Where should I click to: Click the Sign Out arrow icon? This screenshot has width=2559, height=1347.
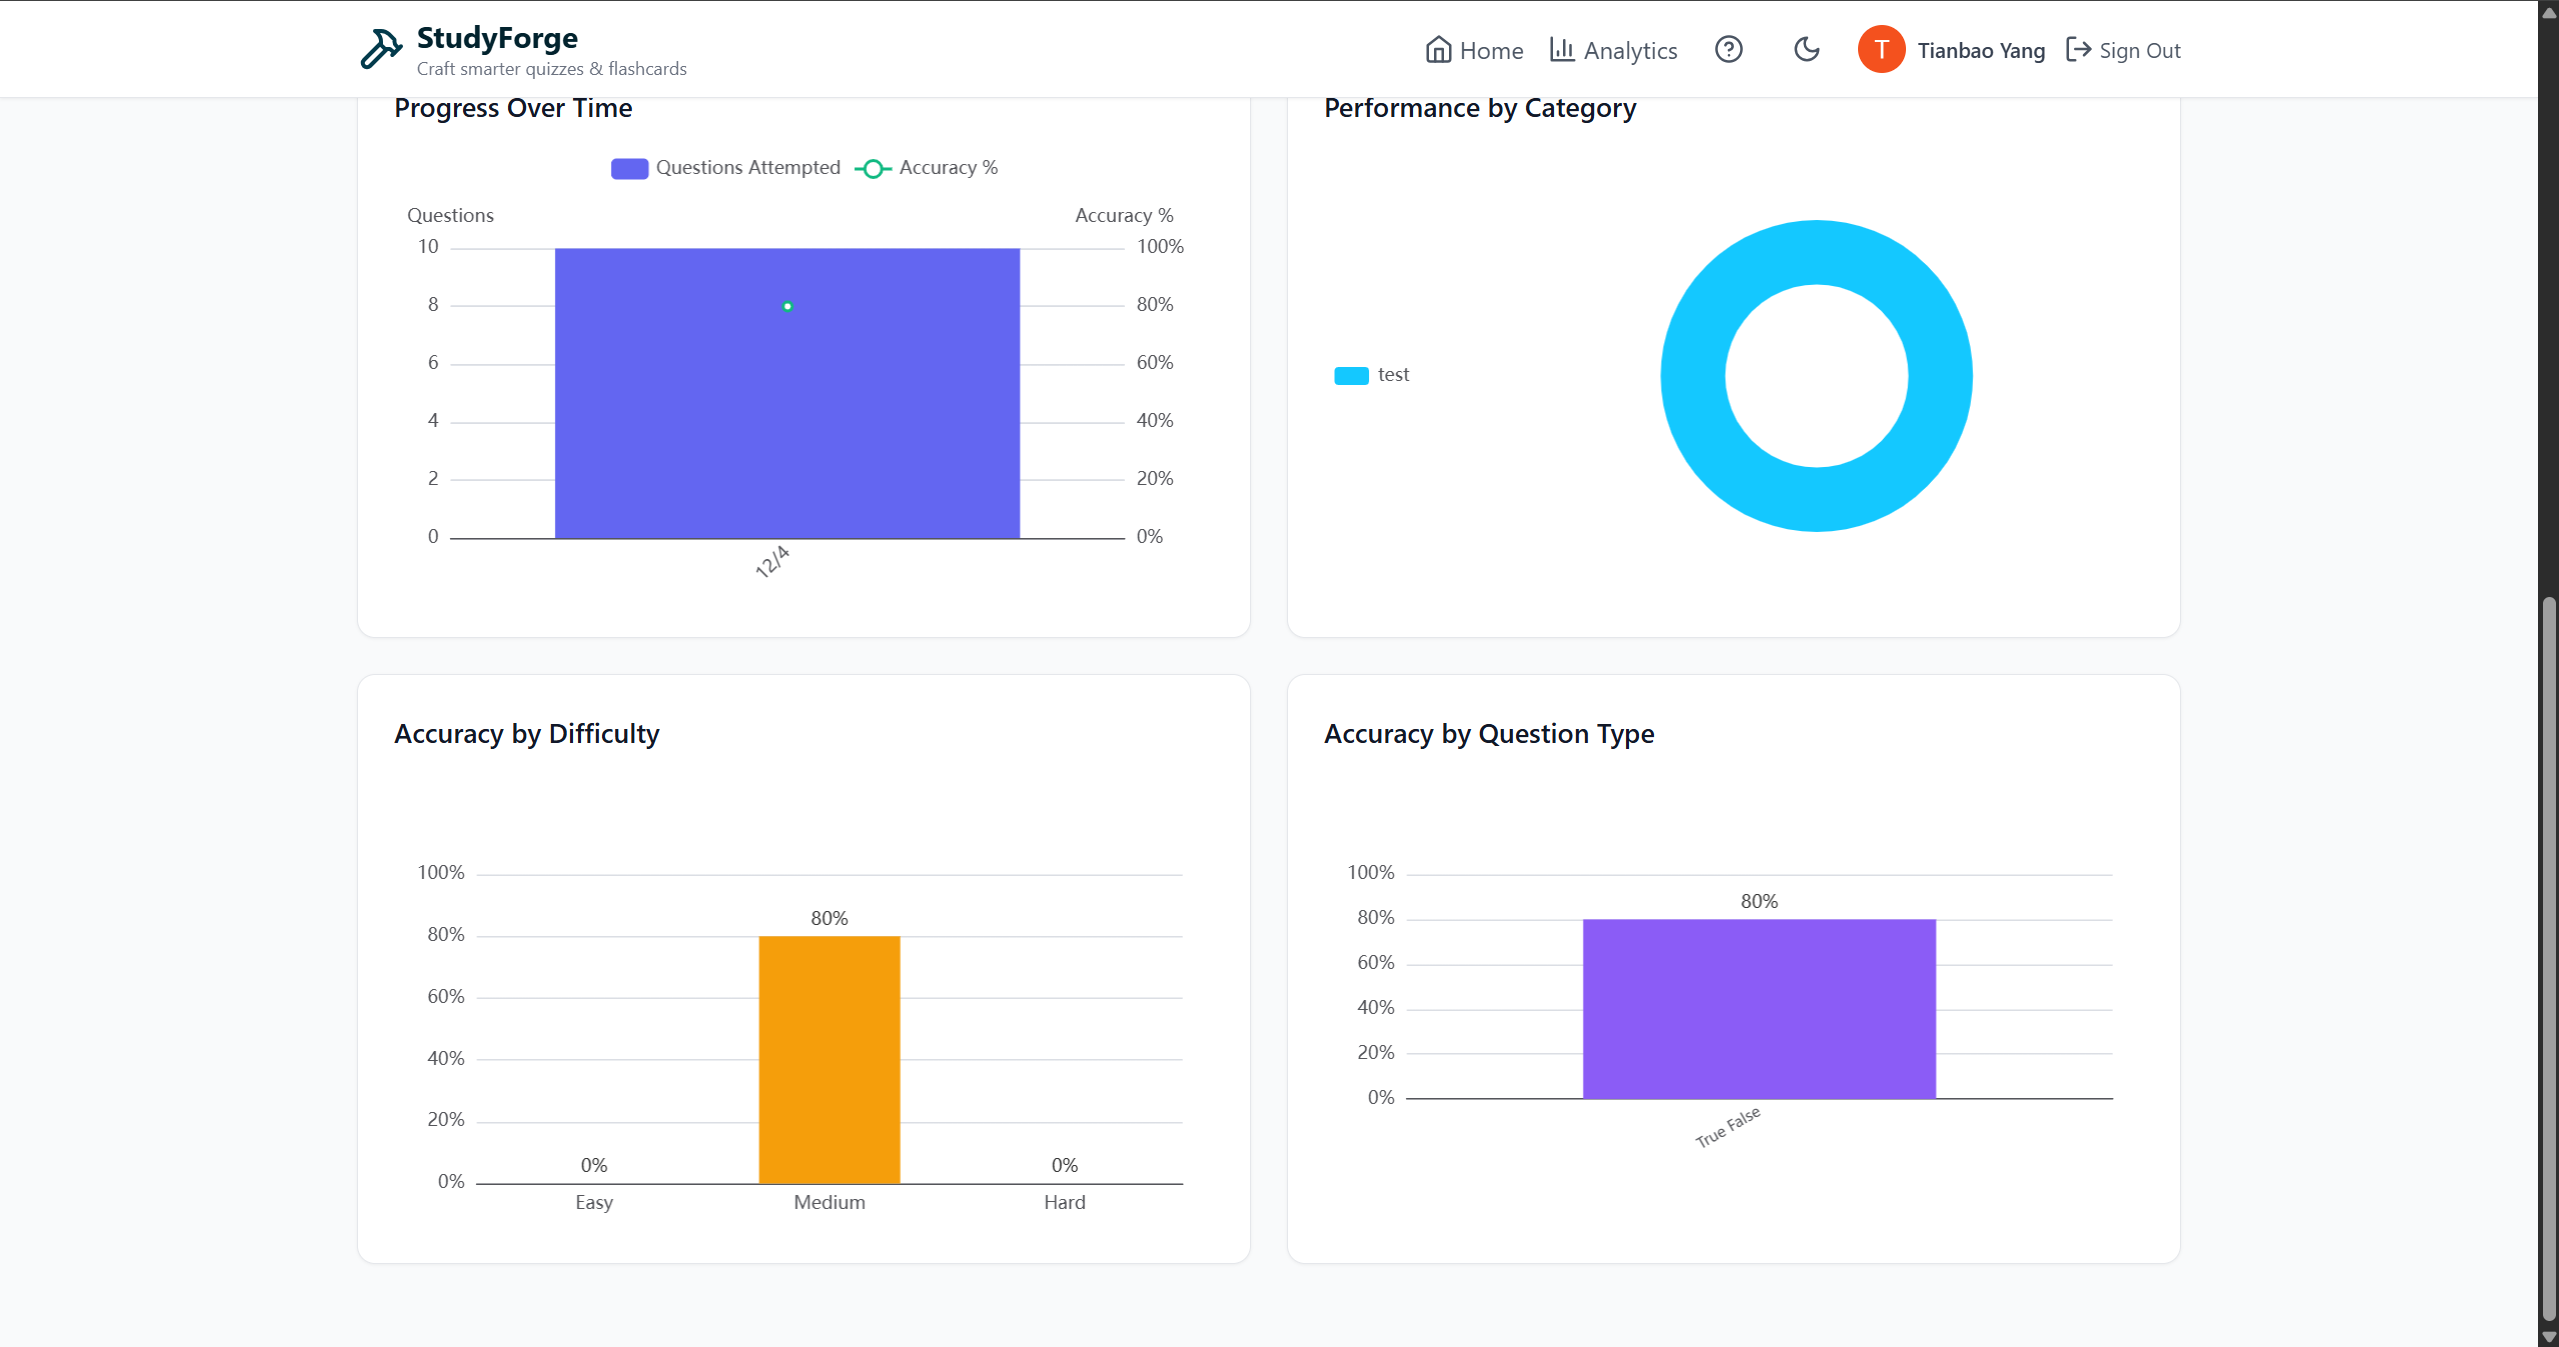pos(2078,50)
